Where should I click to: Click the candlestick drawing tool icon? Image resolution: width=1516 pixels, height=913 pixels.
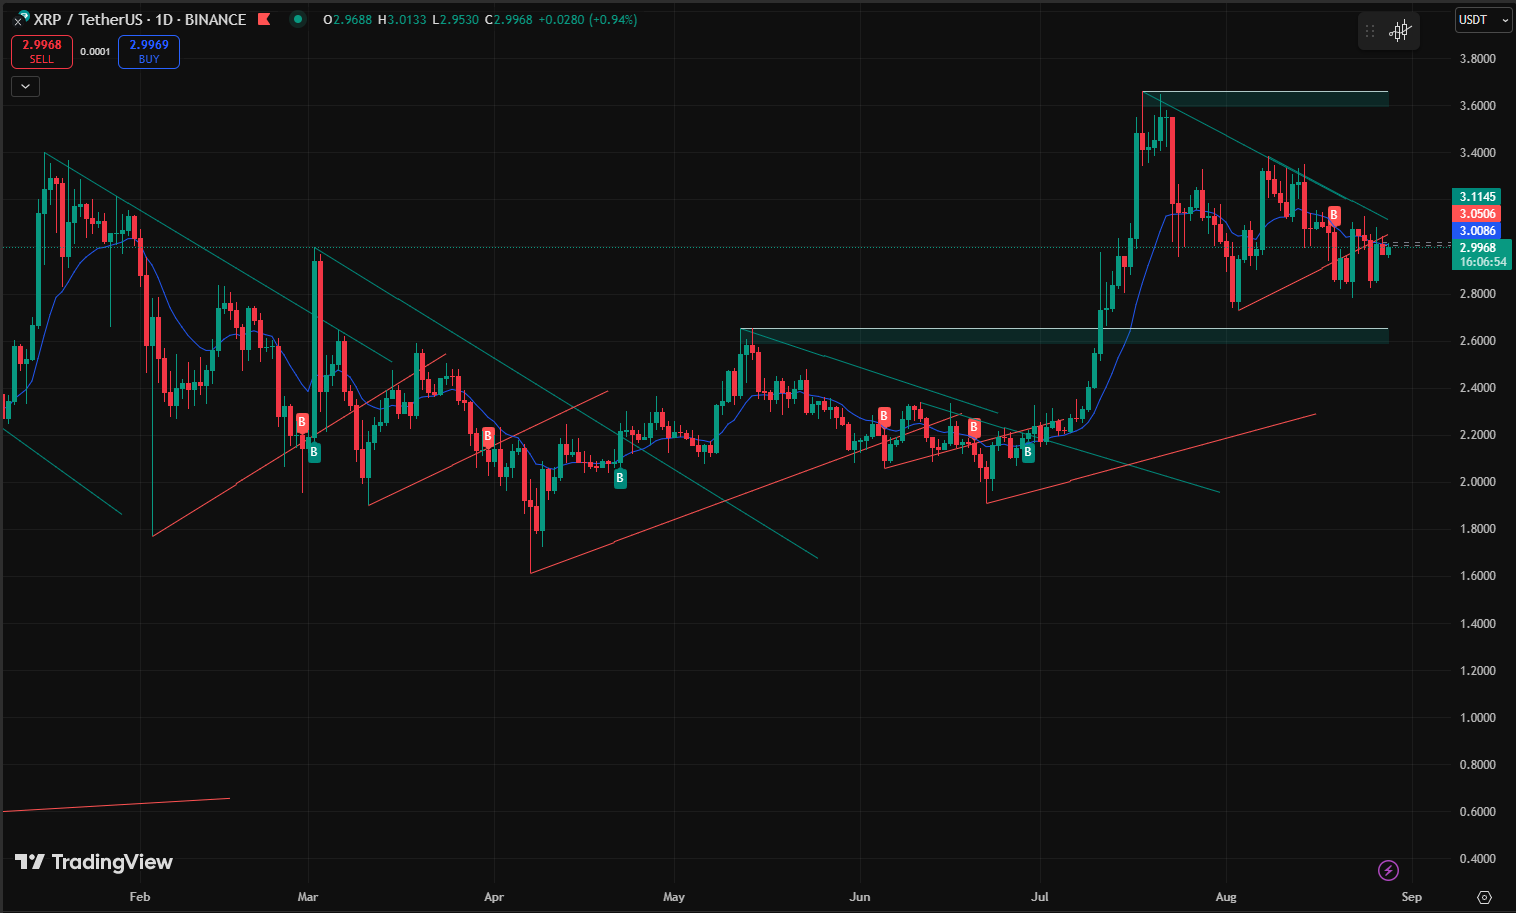click(x=1401, y=31)
